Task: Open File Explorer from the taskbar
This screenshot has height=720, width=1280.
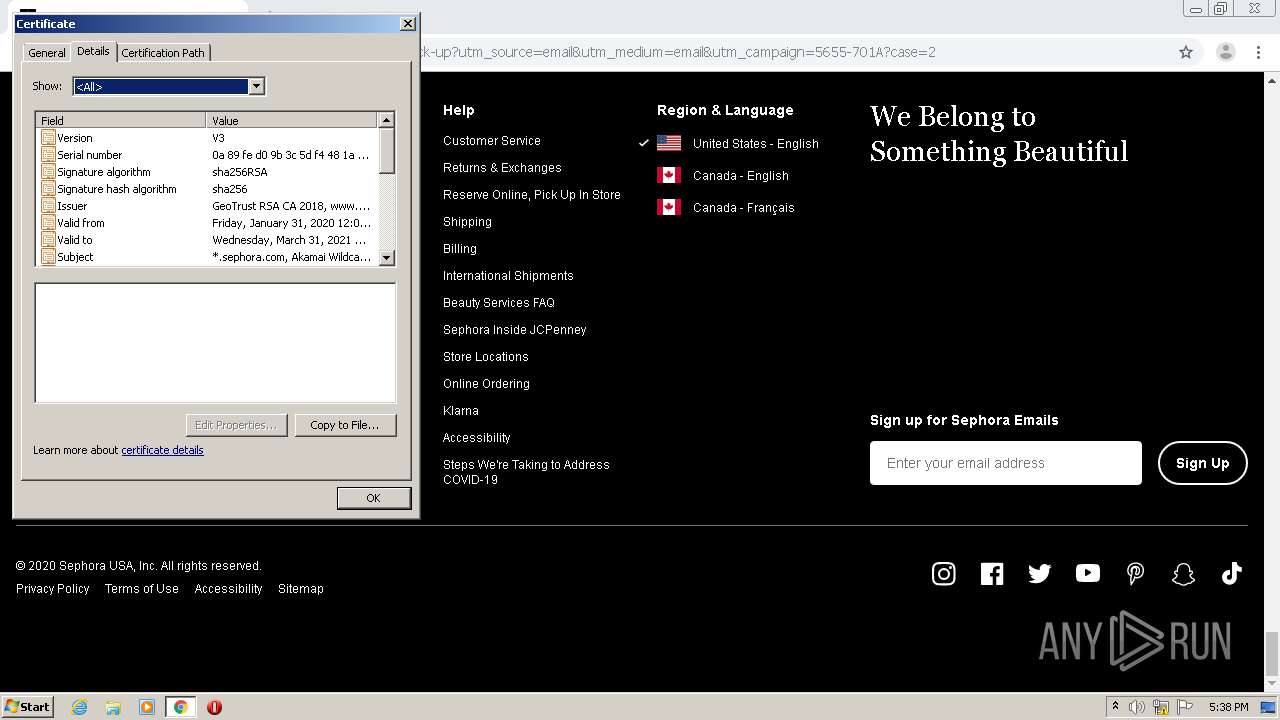Action: [113, 707]
